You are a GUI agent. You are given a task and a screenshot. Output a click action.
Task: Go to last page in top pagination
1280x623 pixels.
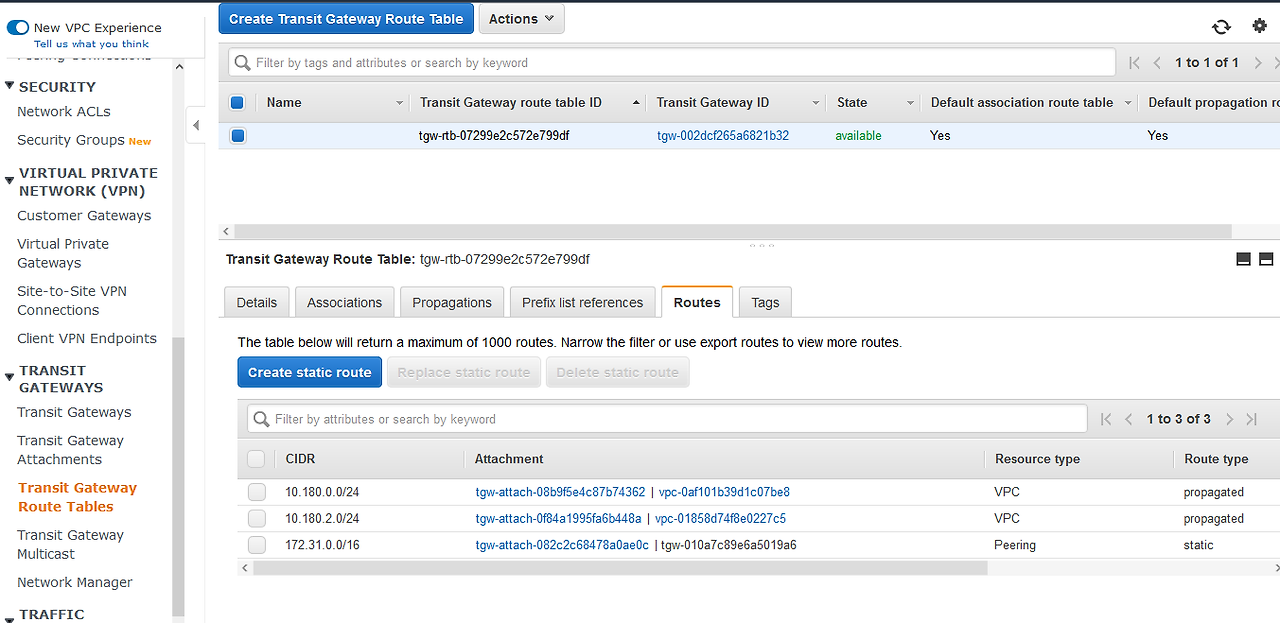point(1278,63)
